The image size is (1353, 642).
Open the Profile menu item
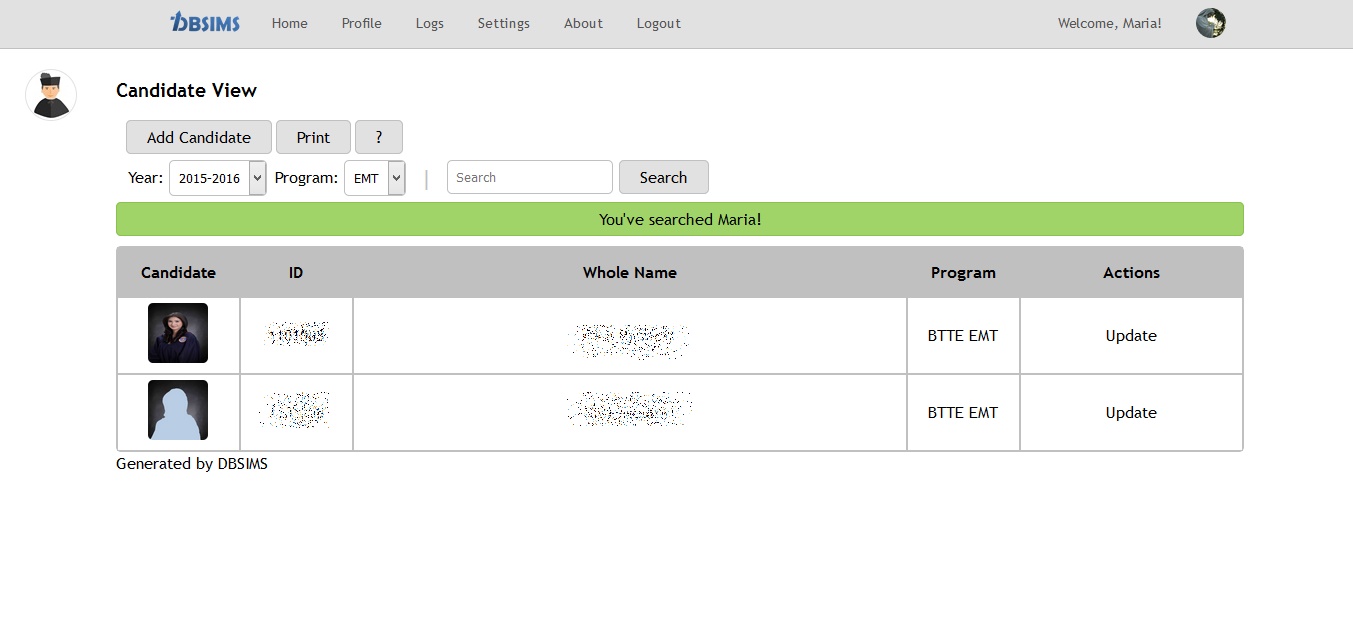click(361, 23)
